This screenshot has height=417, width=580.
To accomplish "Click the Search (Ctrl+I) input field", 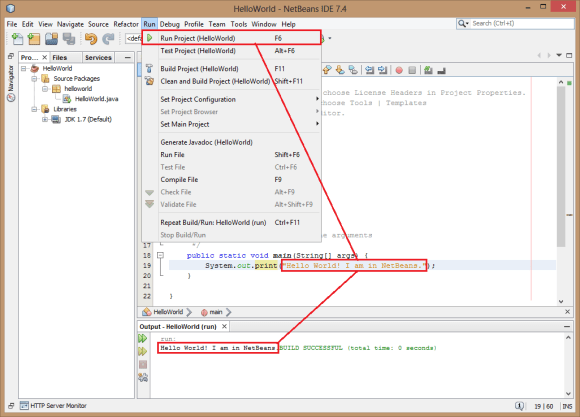I will (522, 24).
